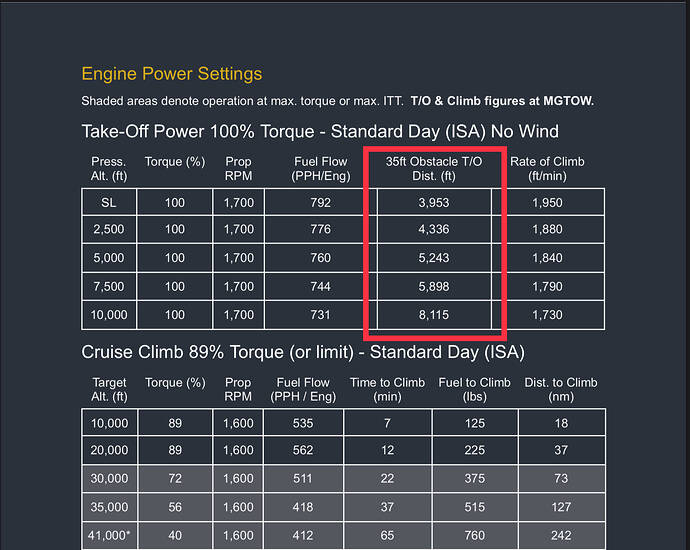Screen dimensions: 690x550
Task: Click the 1,730 rate of climb cell
Action: coord(547,315)
